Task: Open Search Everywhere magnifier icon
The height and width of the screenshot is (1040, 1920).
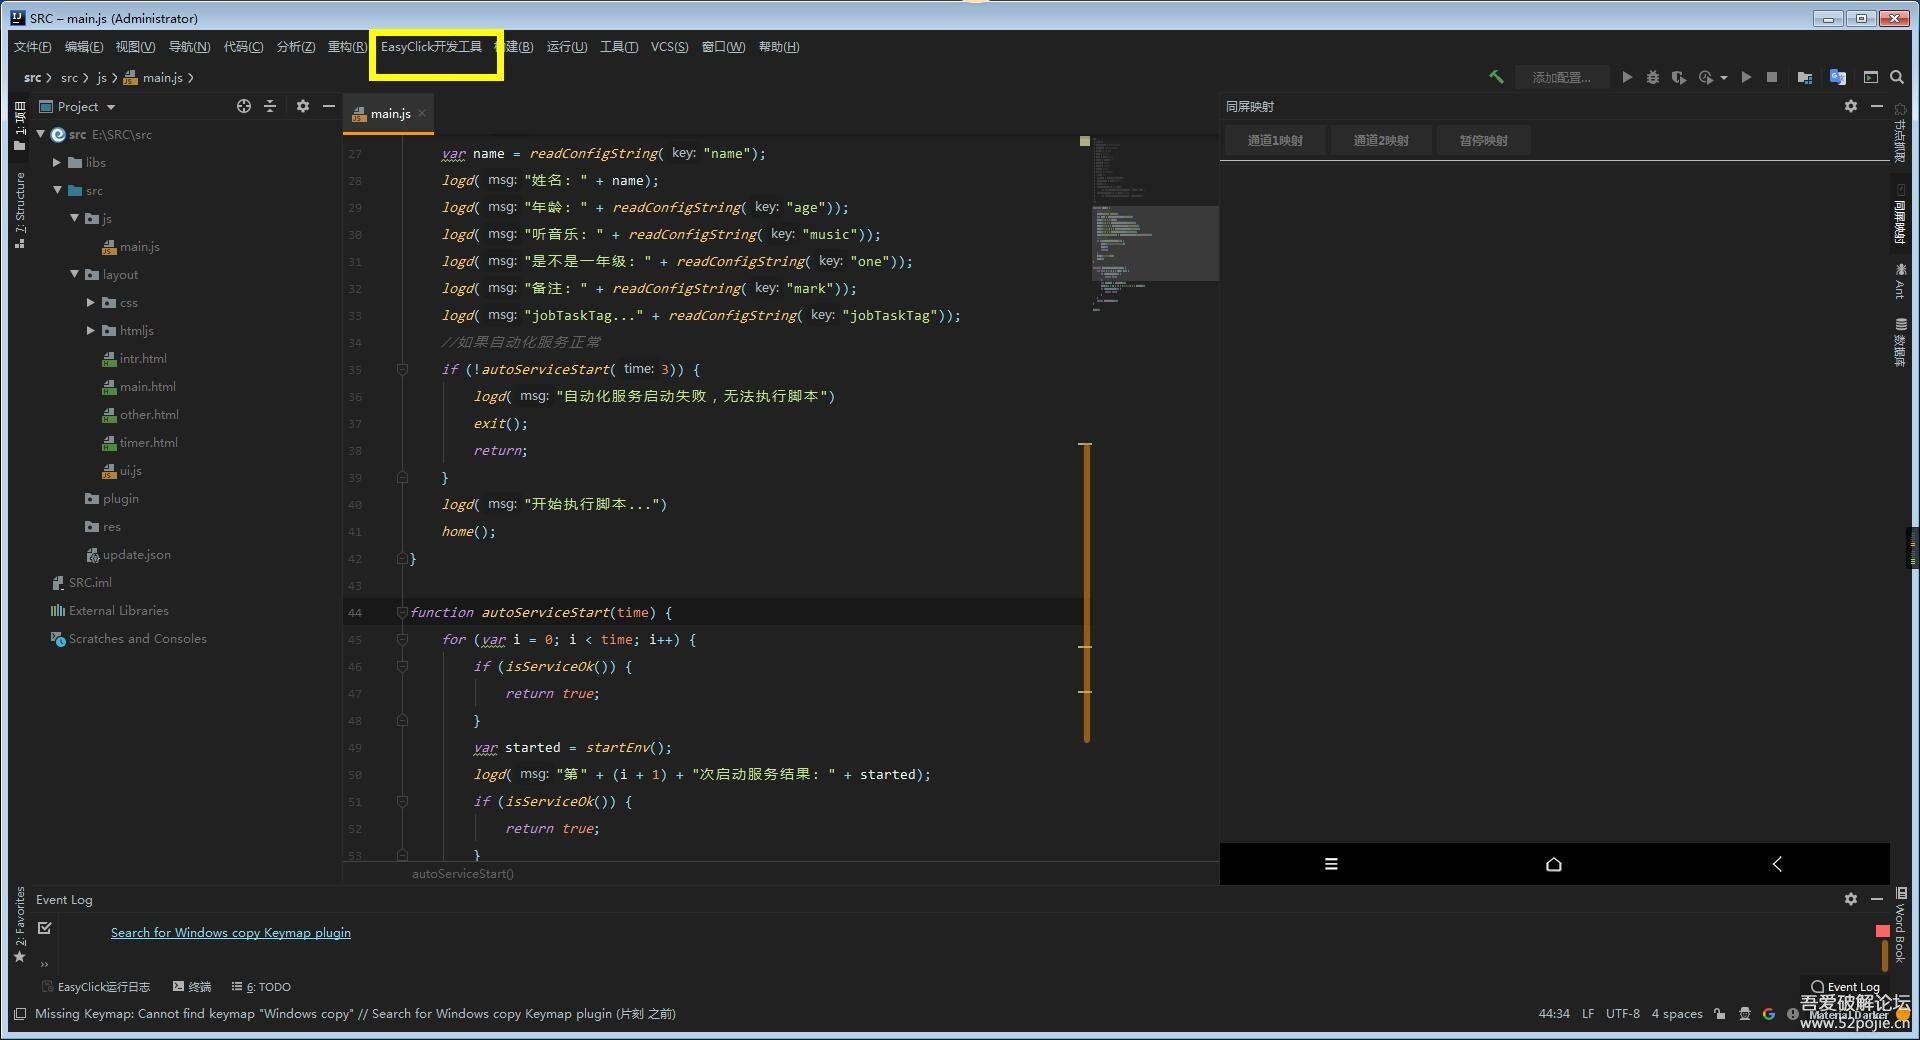Action: coord(1897,77)
